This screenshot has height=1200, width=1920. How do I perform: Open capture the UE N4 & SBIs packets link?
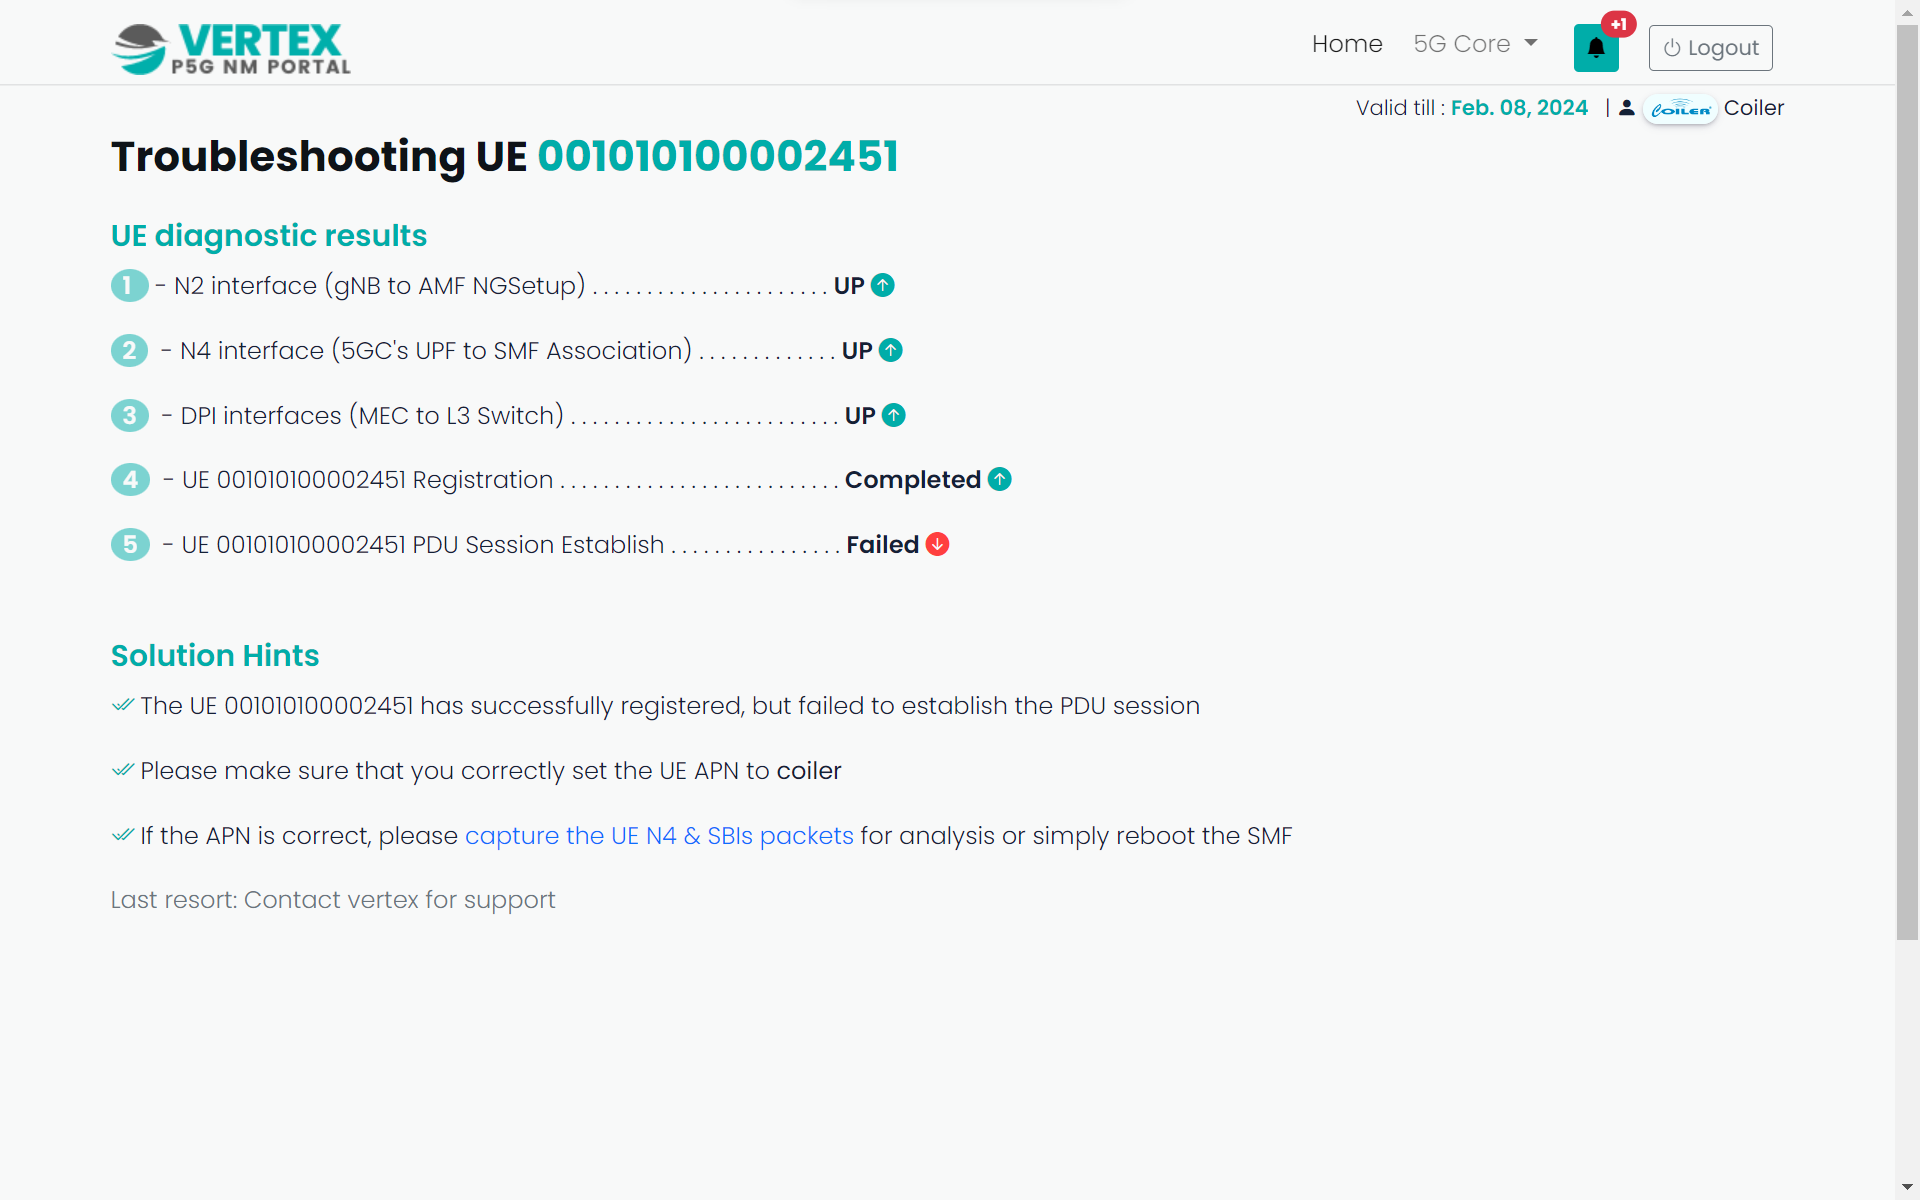click(x=659, y=836)
